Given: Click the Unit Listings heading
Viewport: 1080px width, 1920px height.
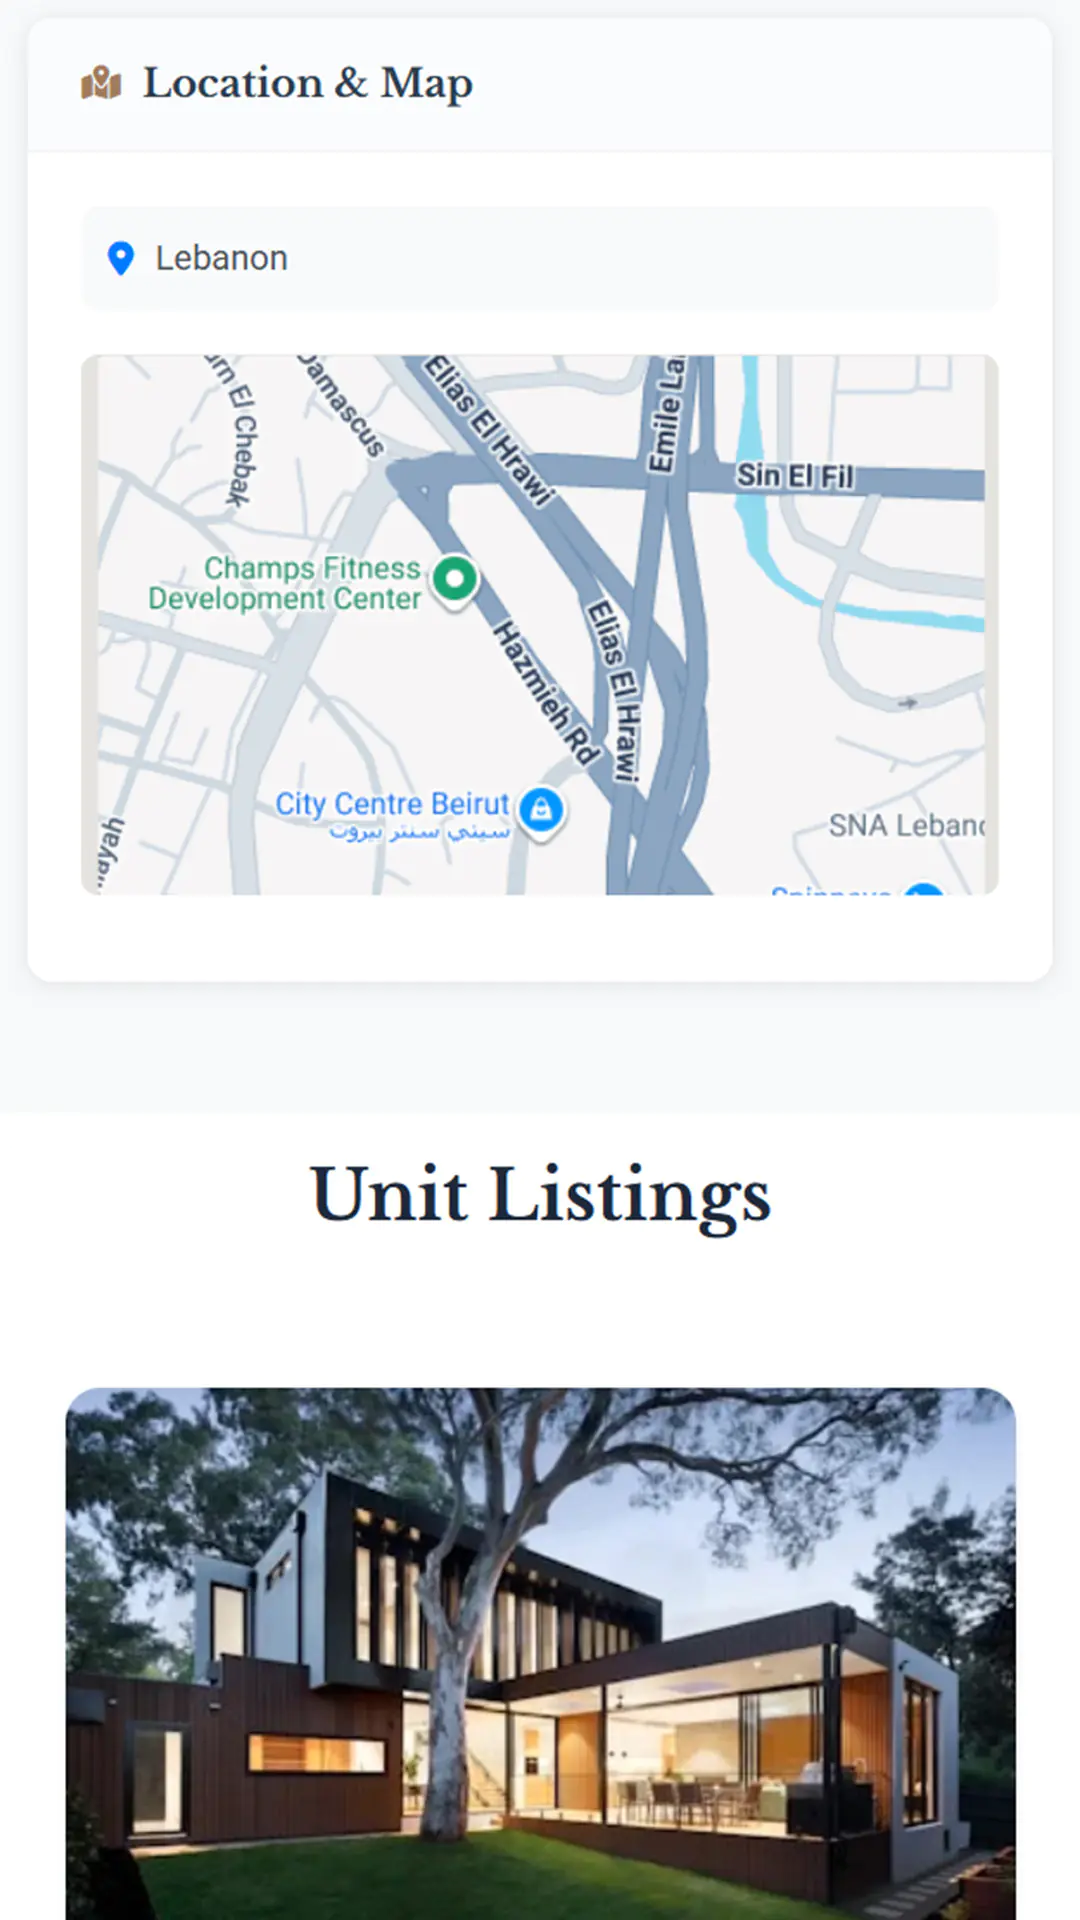Looking at the screenshot, I should 540,1194.
